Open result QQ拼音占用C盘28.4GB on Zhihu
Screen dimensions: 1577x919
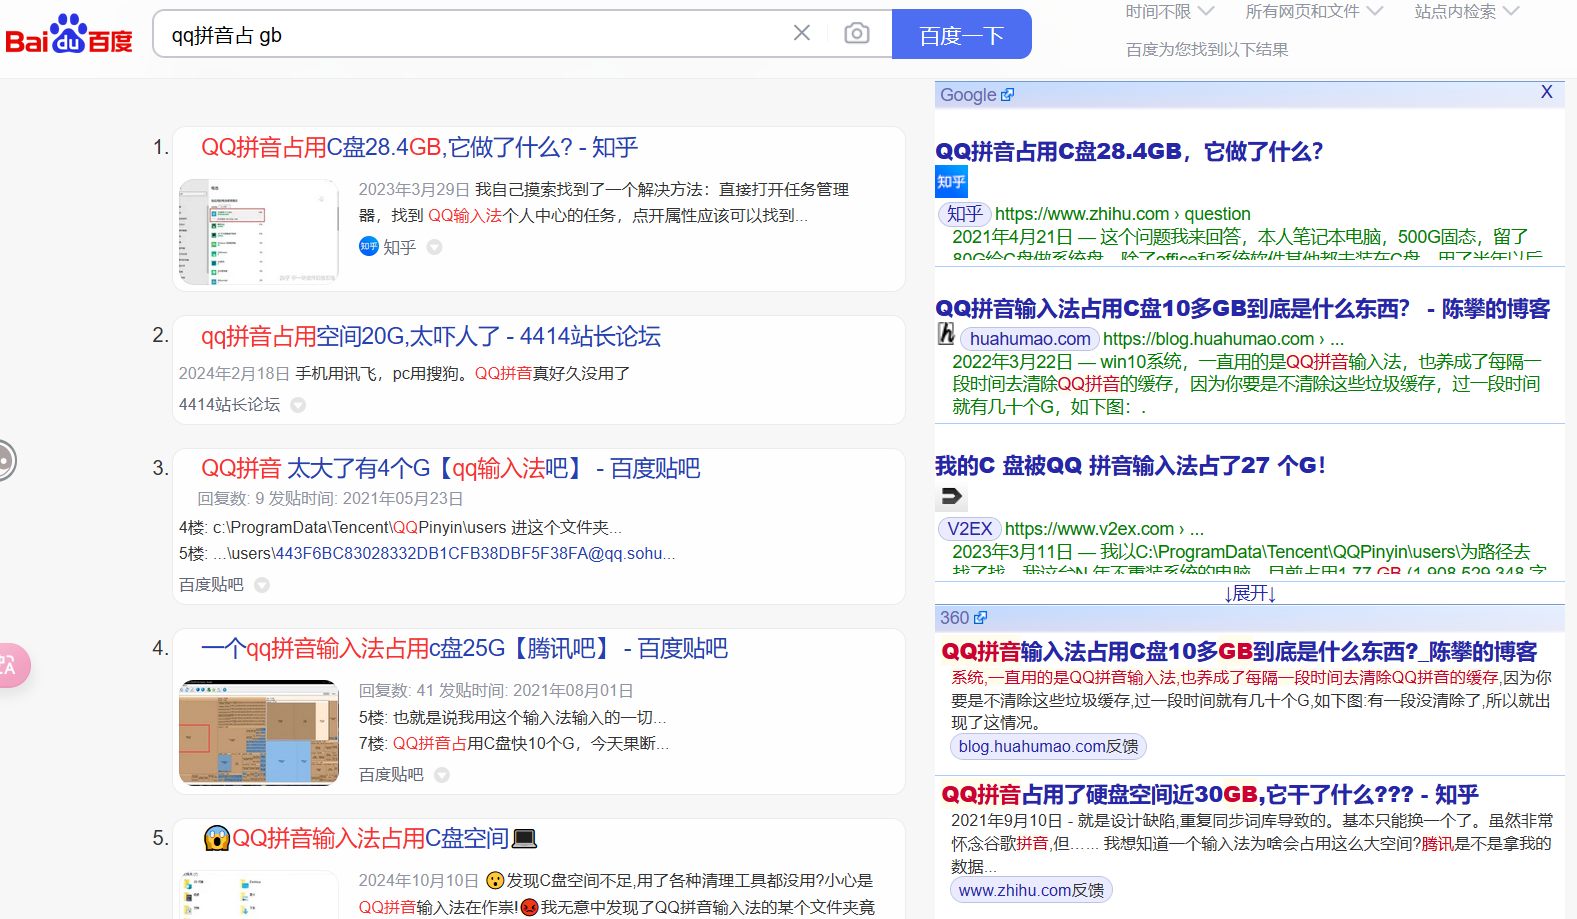click(x=419, y=148)
